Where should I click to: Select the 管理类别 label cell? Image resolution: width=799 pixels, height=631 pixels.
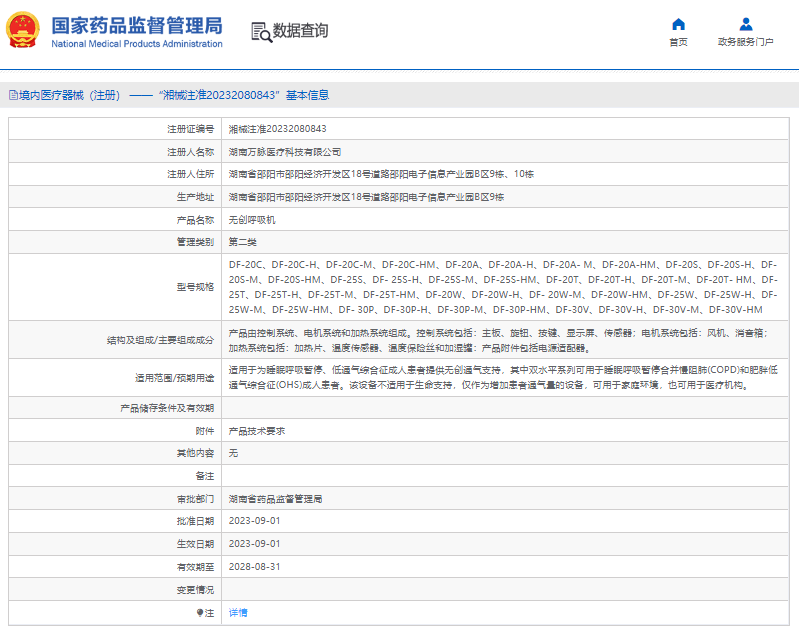115,242
